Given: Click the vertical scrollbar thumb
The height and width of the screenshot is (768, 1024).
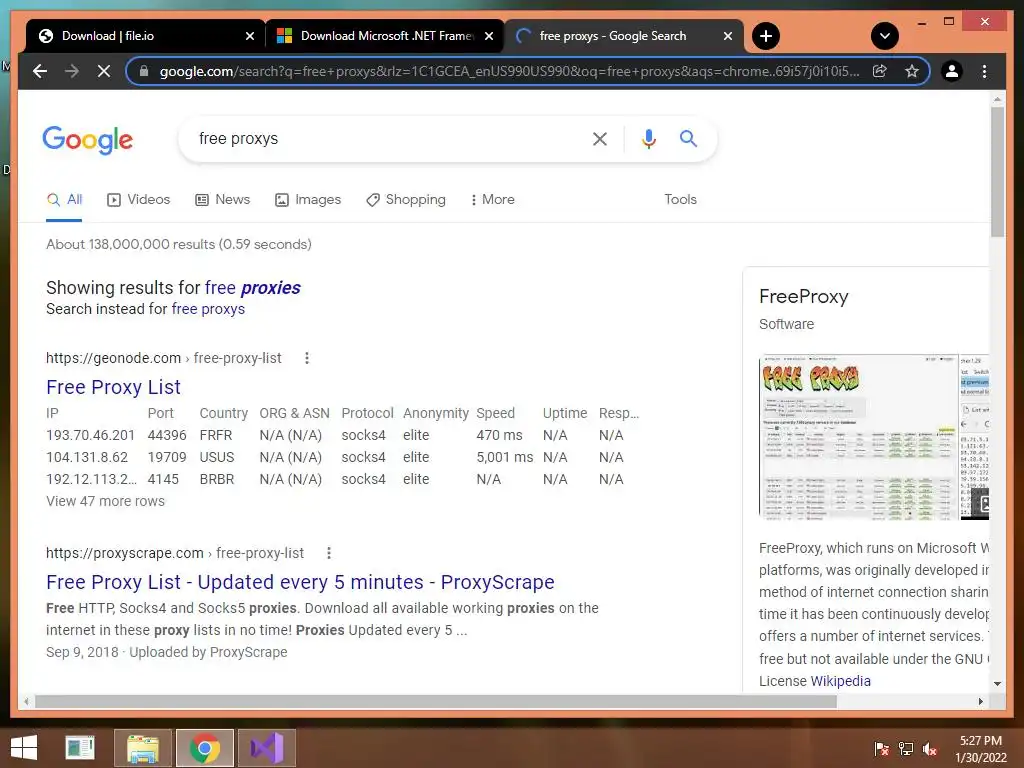Looking at the screenshot, I should 997,172.
